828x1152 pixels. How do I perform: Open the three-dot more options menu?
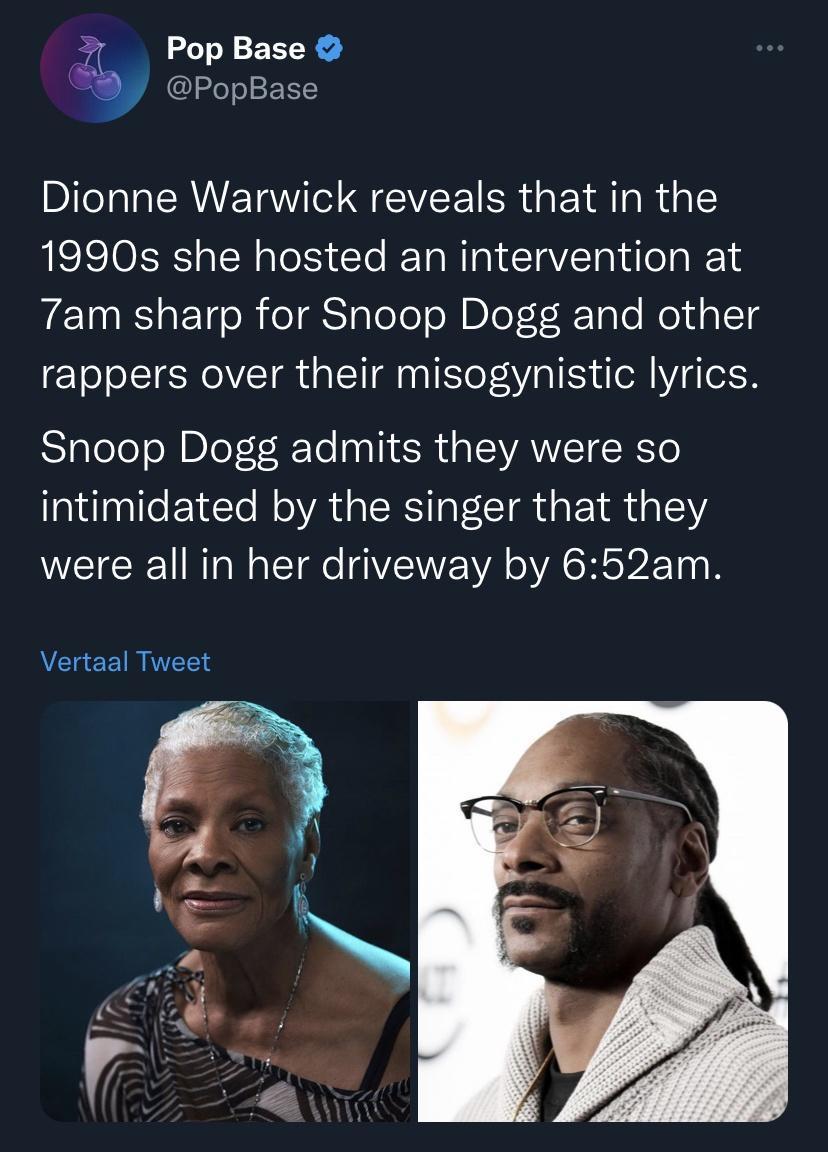(x=769, y=48)
